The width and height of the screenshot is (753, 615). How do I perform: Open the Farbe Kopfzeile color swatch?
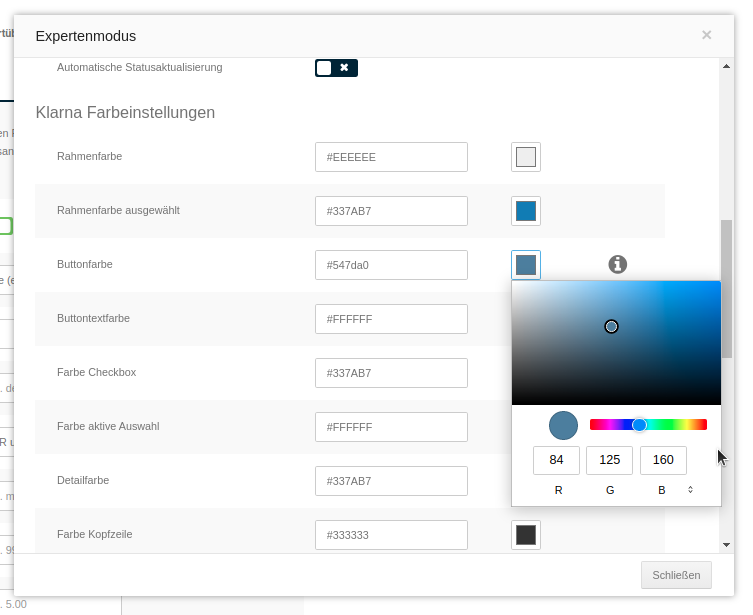click(526, 535)
